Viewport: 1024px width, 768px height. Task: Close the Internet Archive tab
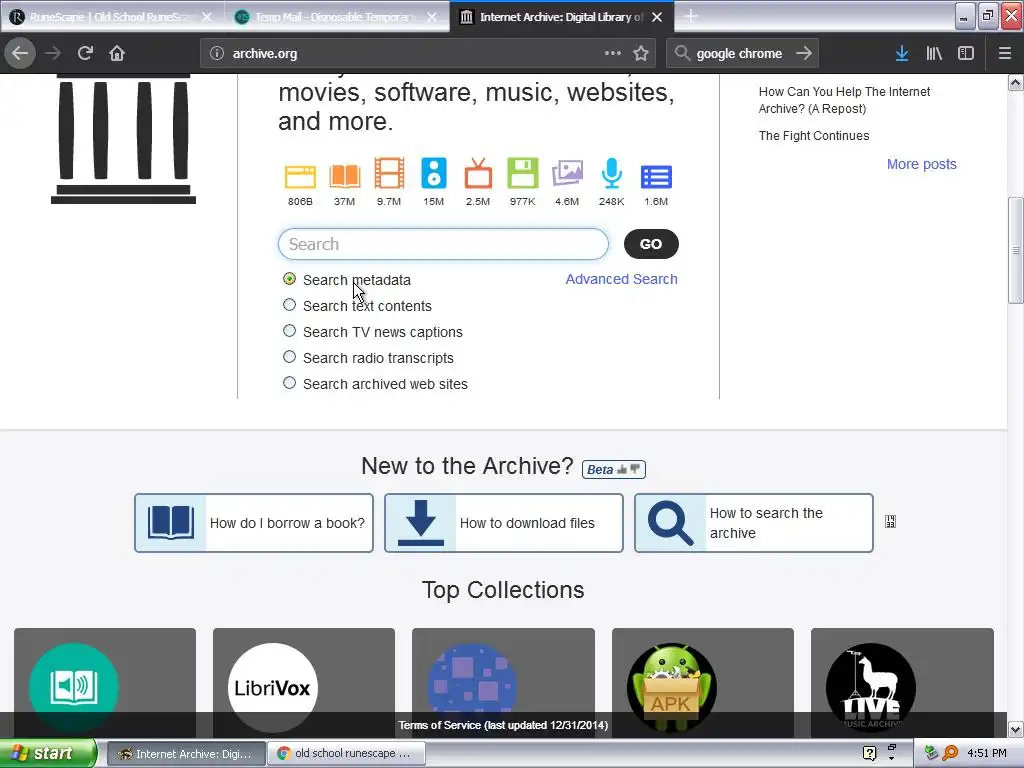(658, 17)
